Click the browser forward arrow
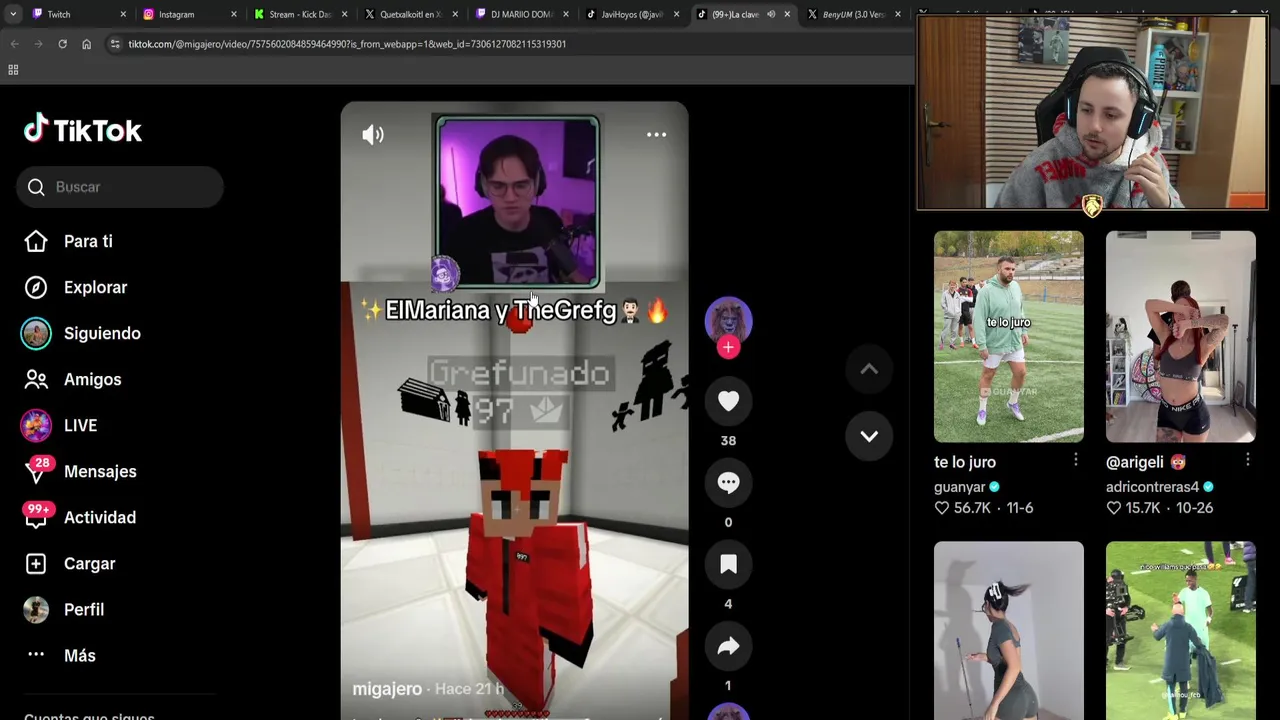This screenshot has height=720, width=1280. coord(38,44)
